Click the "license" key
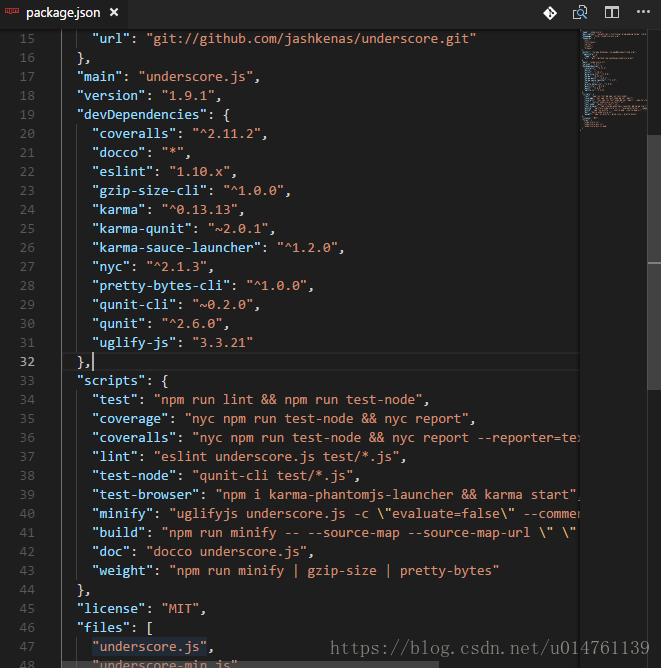 pyautogui.click(x=111, y=608)
